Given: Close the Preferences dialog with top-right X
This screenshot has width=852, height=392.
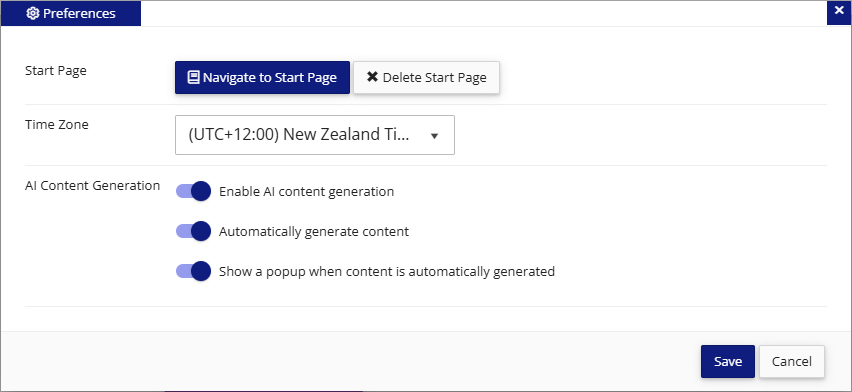Looking at the screenshot, I should coord(838,11).
